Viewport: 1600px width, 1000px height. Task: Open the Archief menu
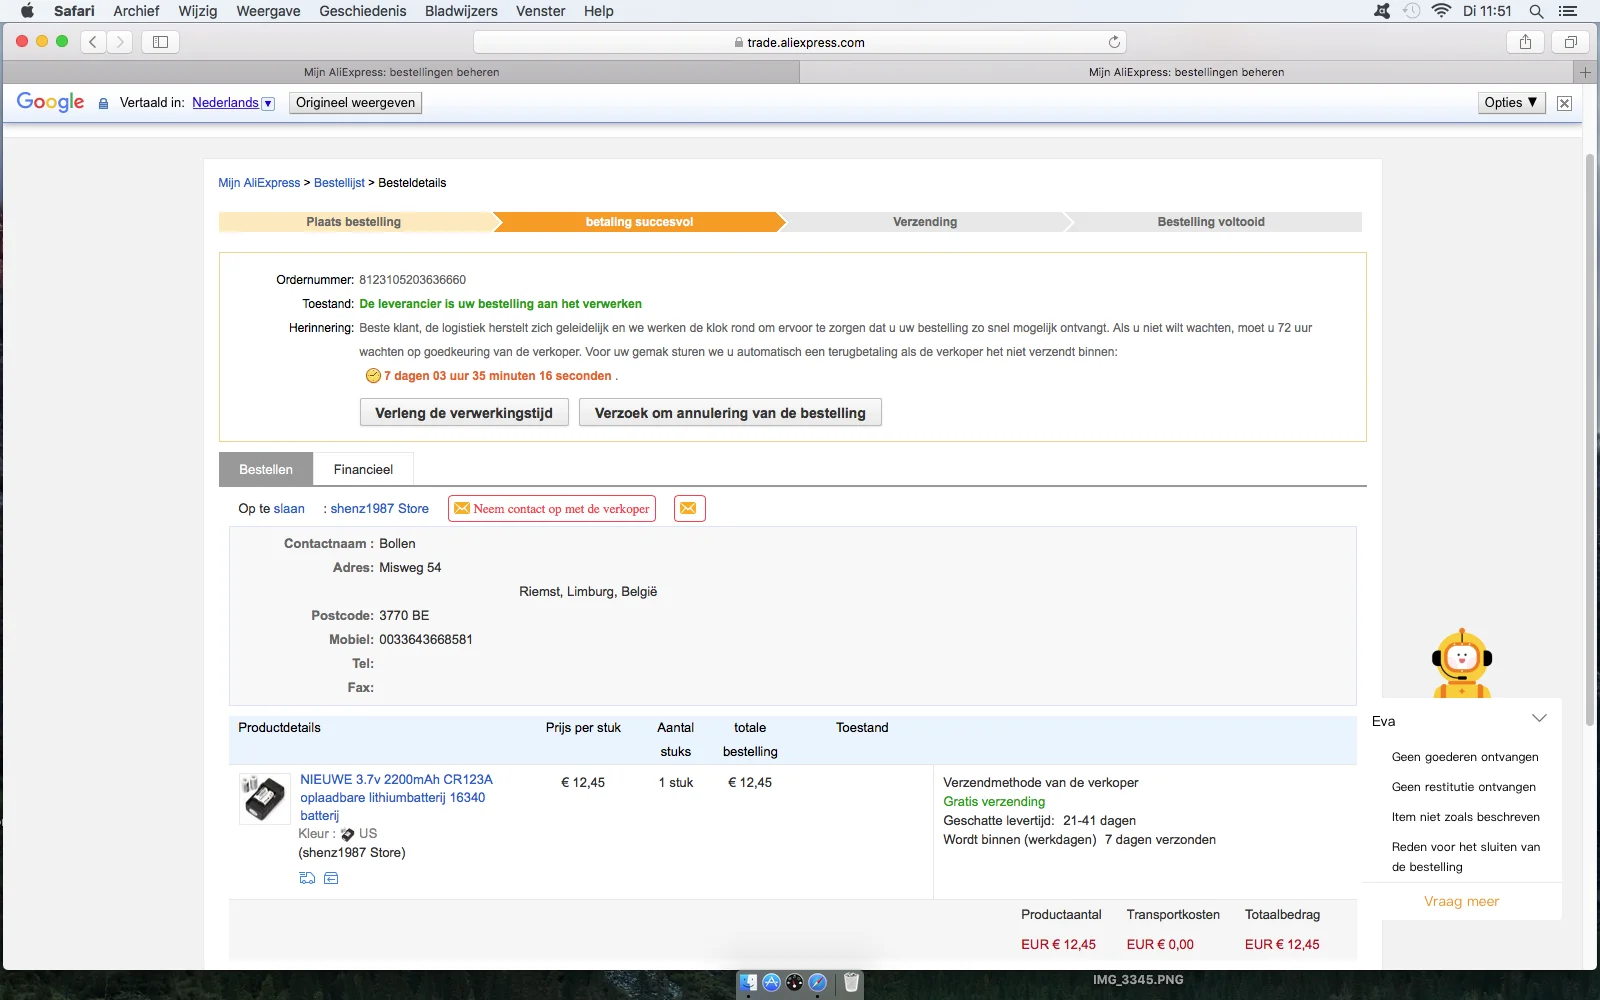coord(136,11)
